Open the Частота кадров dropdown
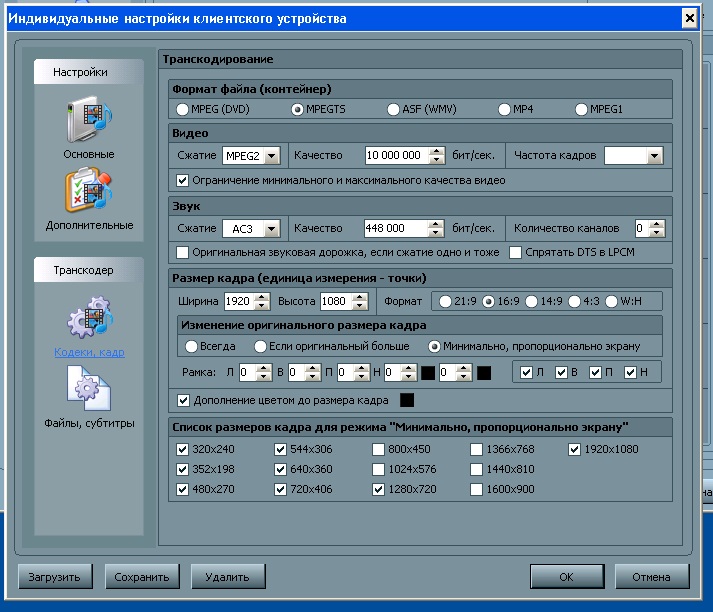The image size is (713, 612). pyautogui.click(x=654, y=156)
